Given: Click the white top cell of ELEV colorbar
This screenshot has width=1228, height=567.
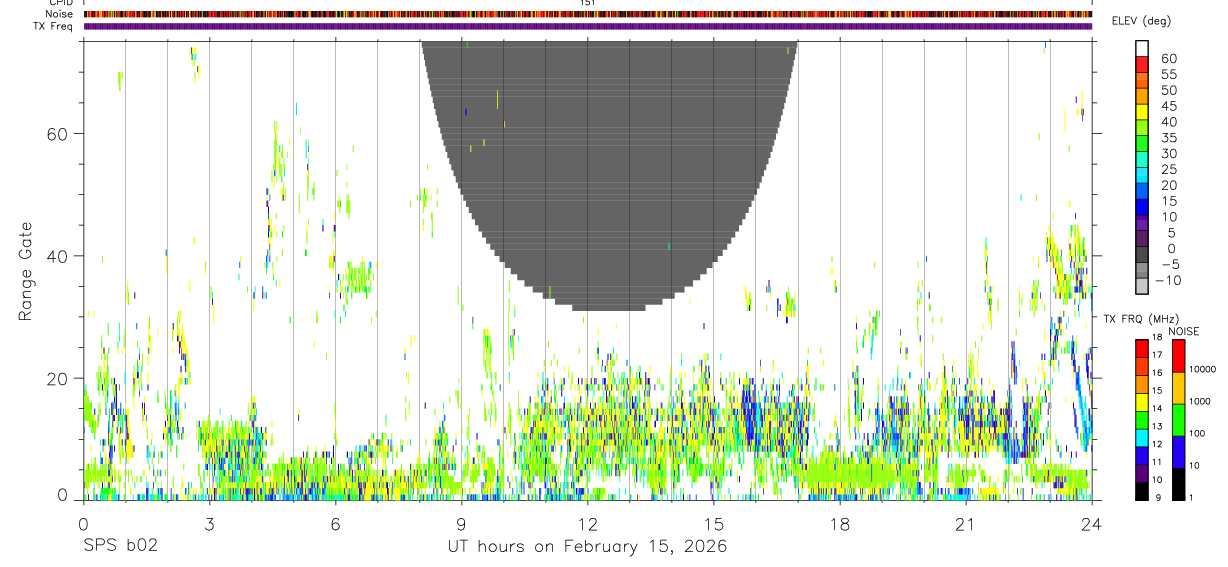Looking at the screenshot, I should (1141, 46).
